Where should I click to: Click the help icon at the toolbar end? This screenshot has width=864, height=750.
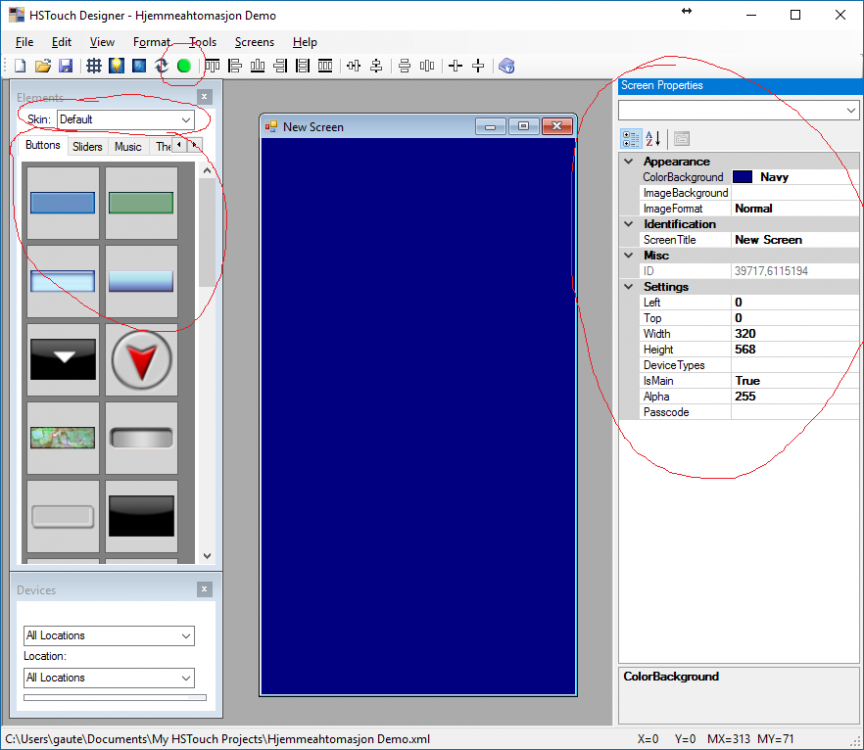point(506,66)
